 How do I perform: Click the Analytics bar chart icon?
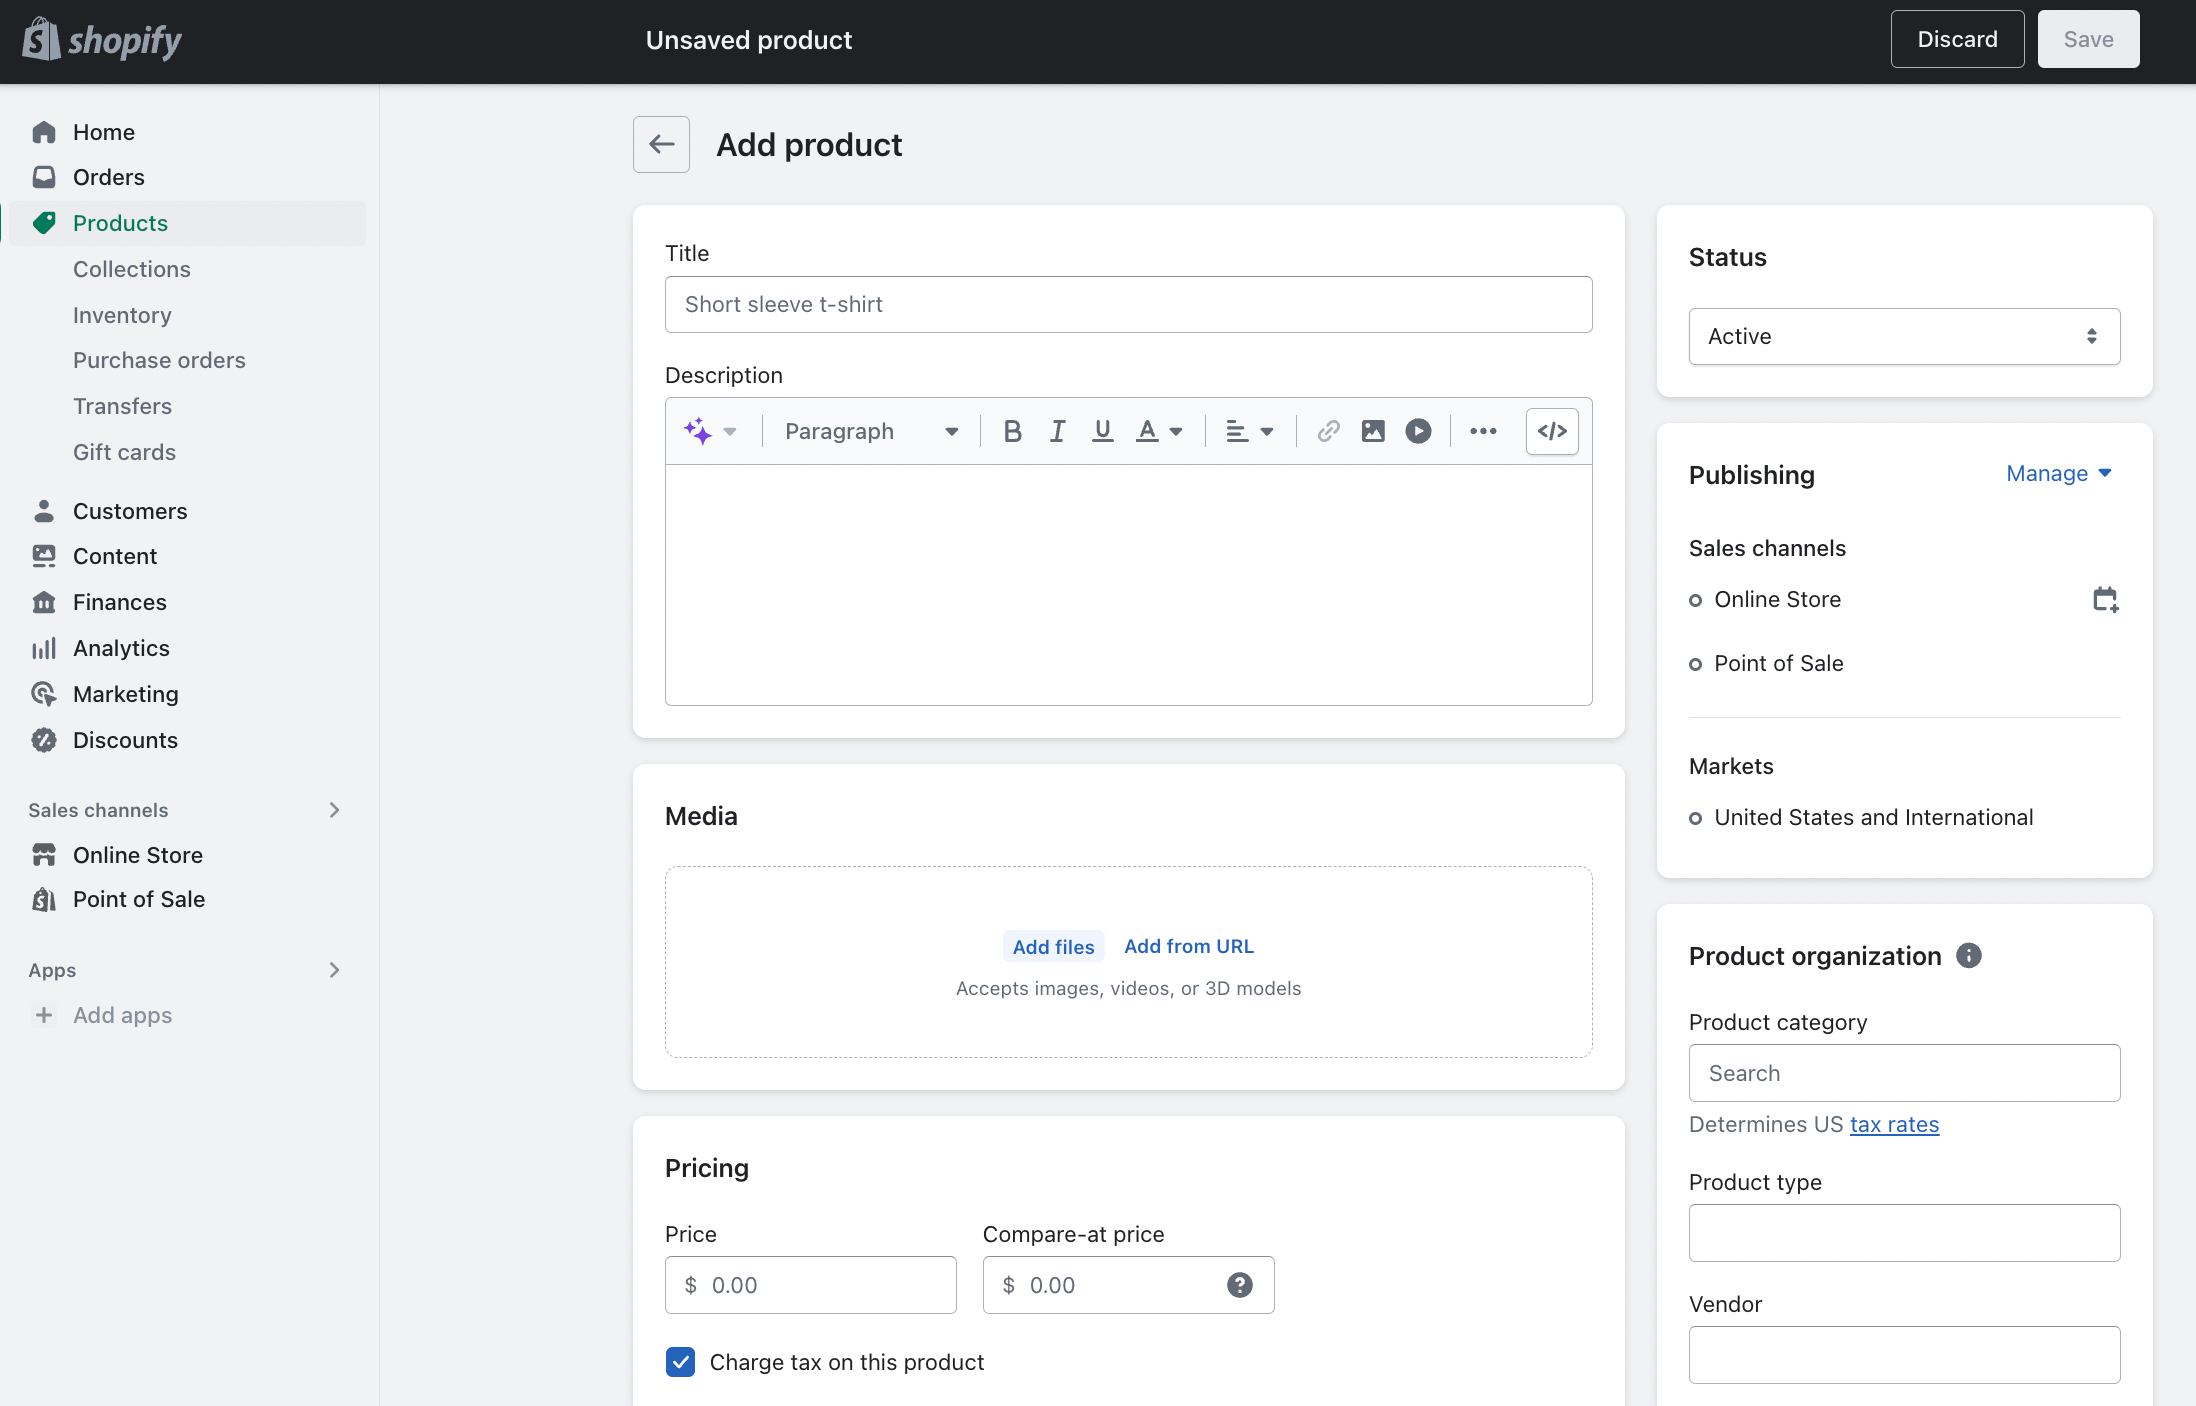(x=44, y=648)
